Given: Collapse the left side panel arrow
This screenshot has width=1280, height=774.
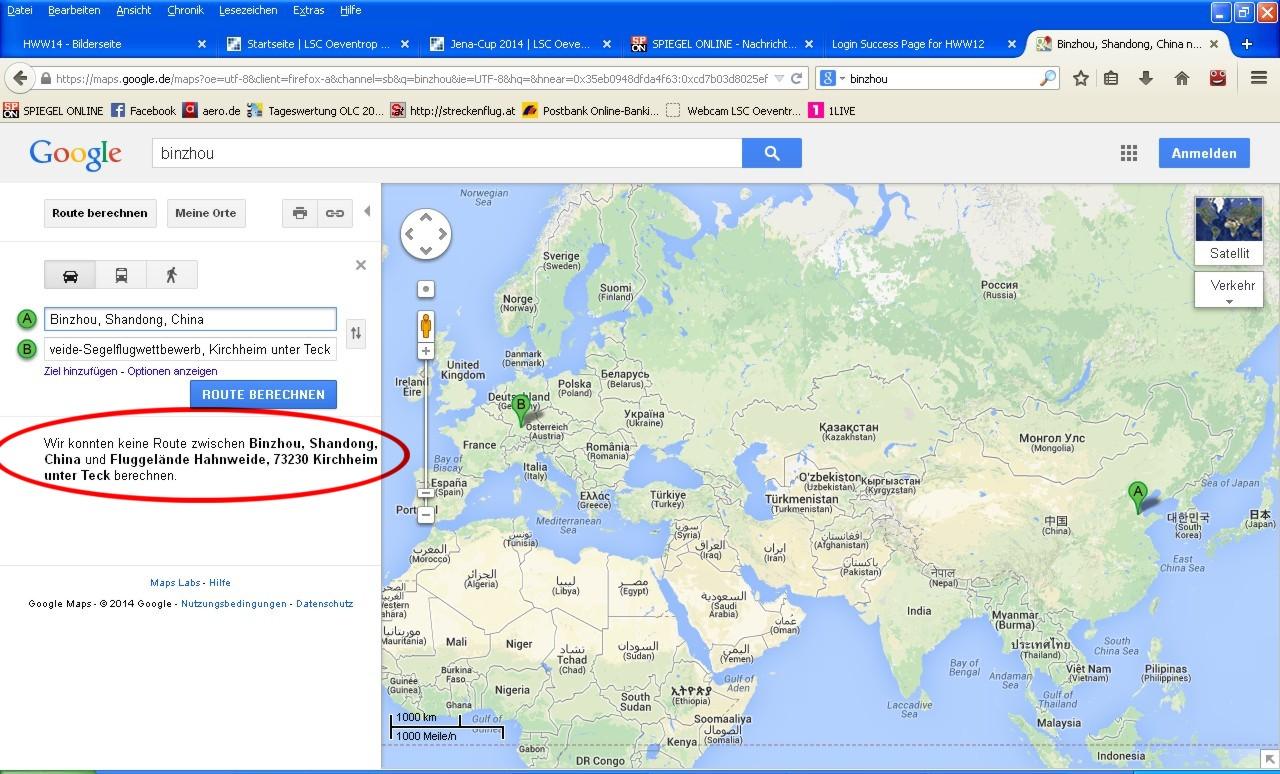Looking at the screenshot, I should point(367,211).
